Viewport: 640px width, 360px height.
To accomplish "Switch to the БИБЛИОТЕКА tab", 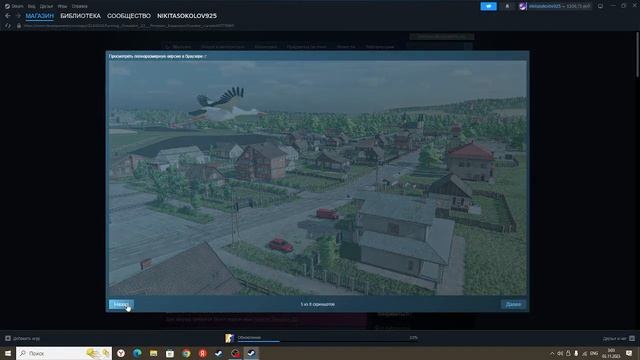I will (80, 16).
